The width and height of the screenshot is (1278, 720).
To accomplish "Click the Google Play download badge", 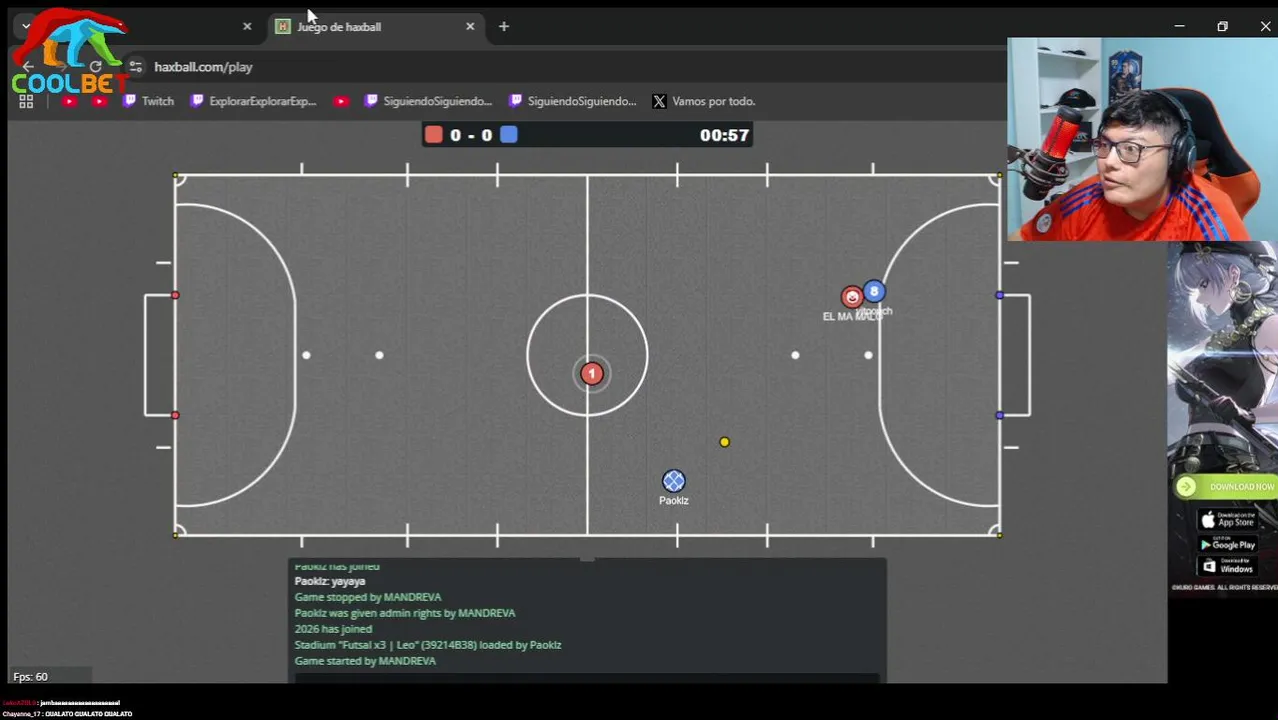I will pos(1227,544).
